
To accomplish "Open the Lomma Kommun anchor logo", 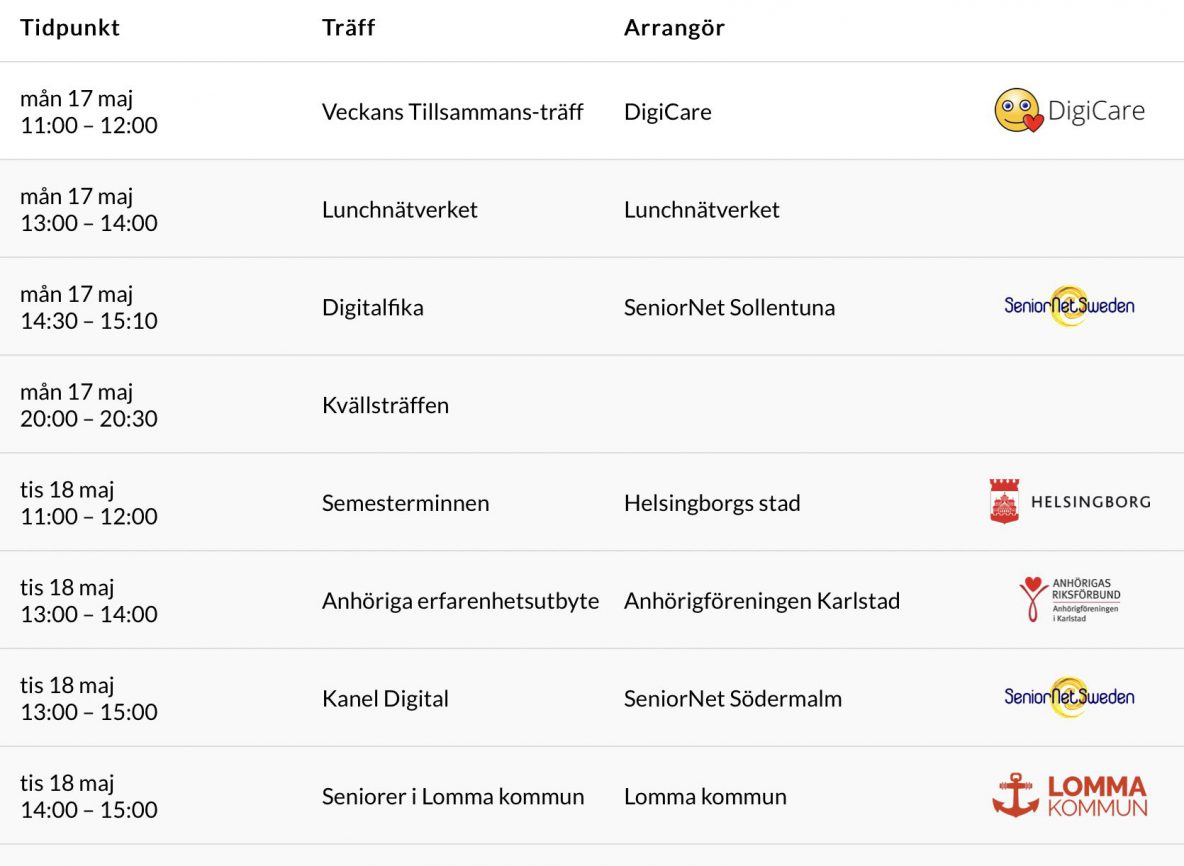I will 1069,795.
